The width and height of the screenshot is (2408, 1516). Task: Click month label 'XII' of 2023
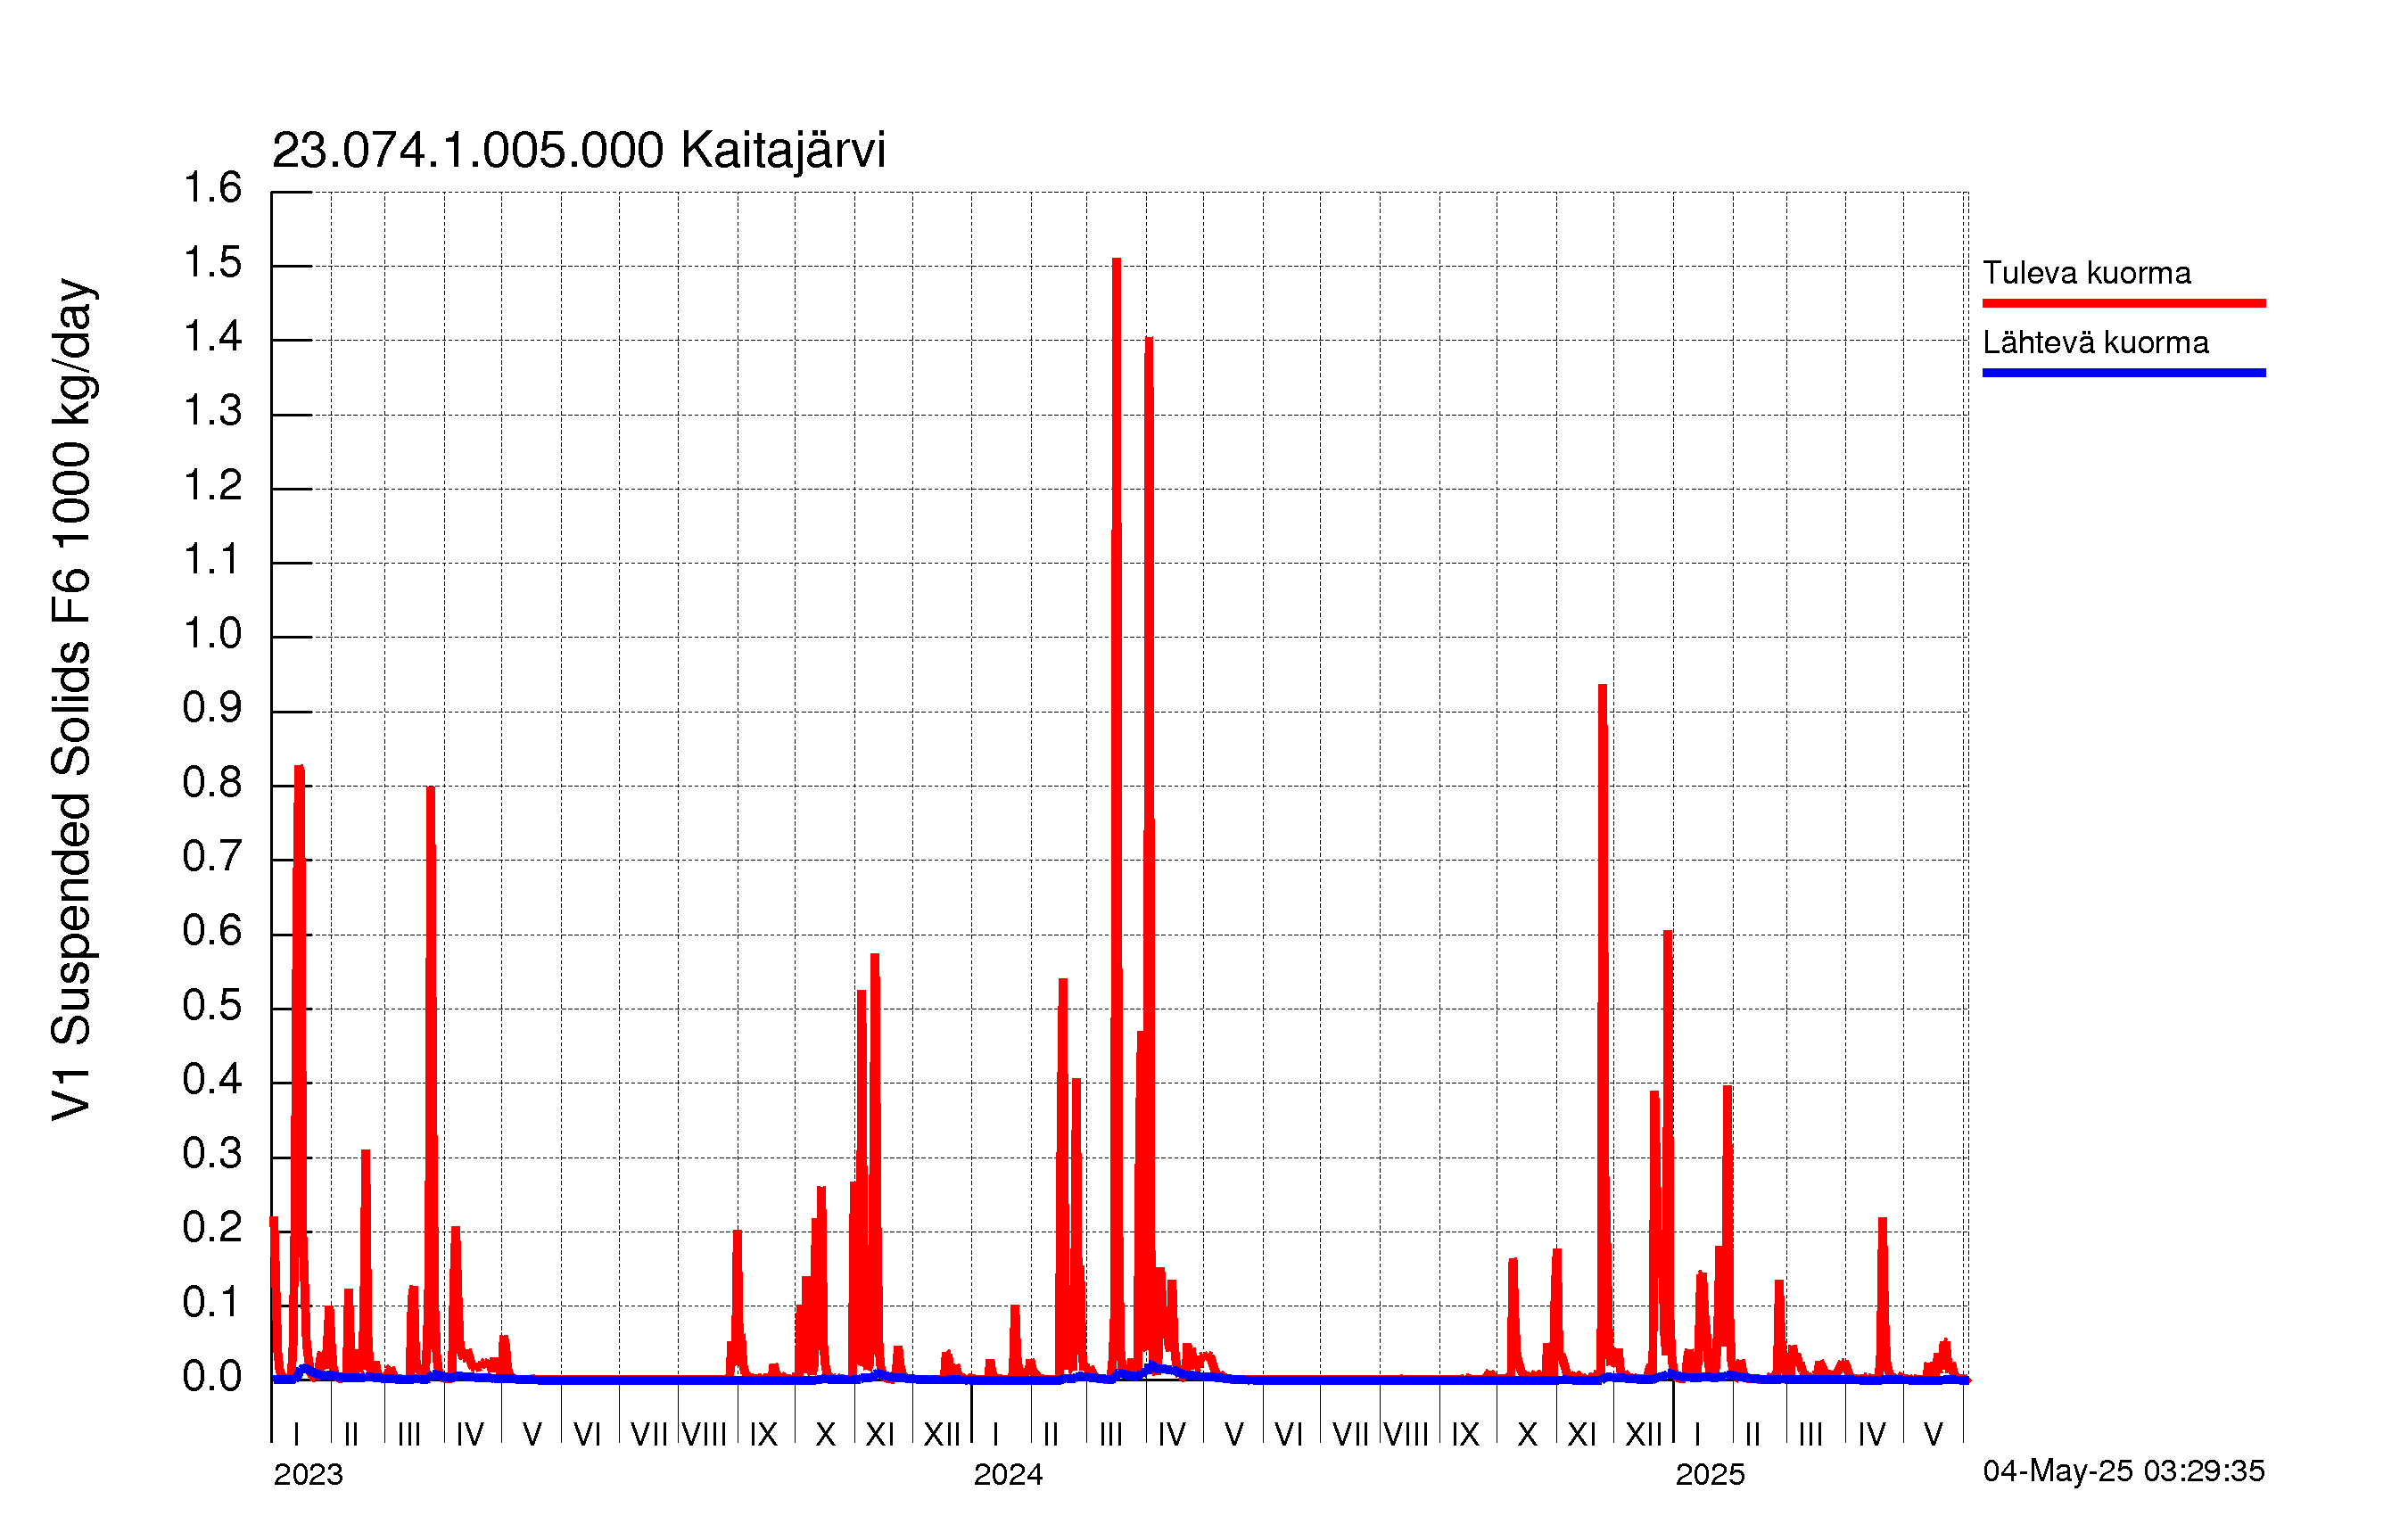click(x=942, y=1435)
